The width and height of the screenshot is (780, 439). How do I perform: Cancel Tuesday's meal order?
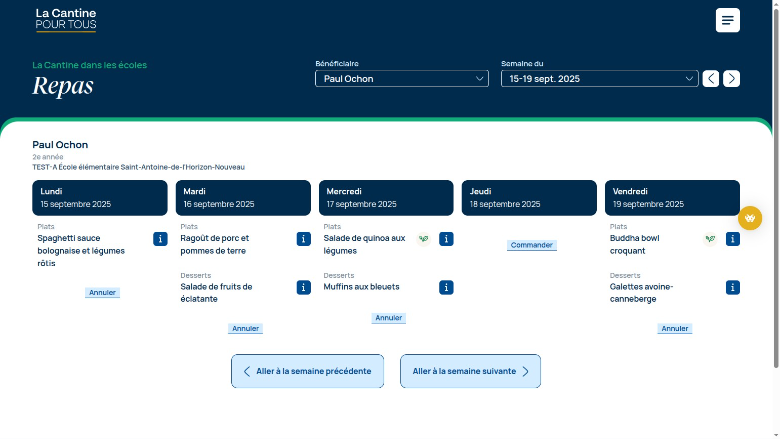(x=245, y=328)
